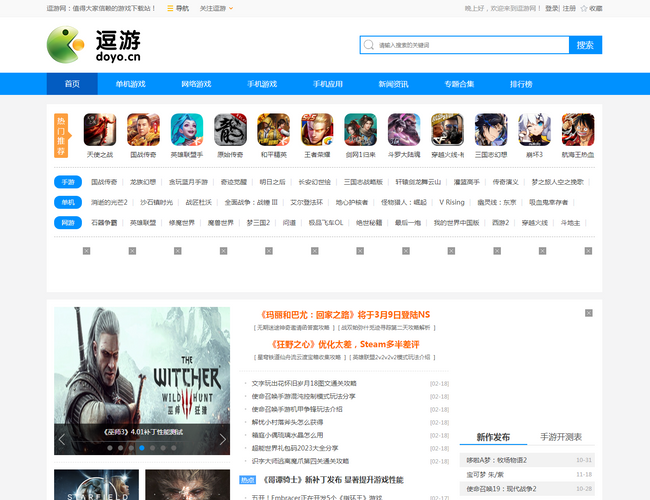Open 宝可梦 朱/紫 in new releases
Screen dimensions: 650x500
pos(485,474)
